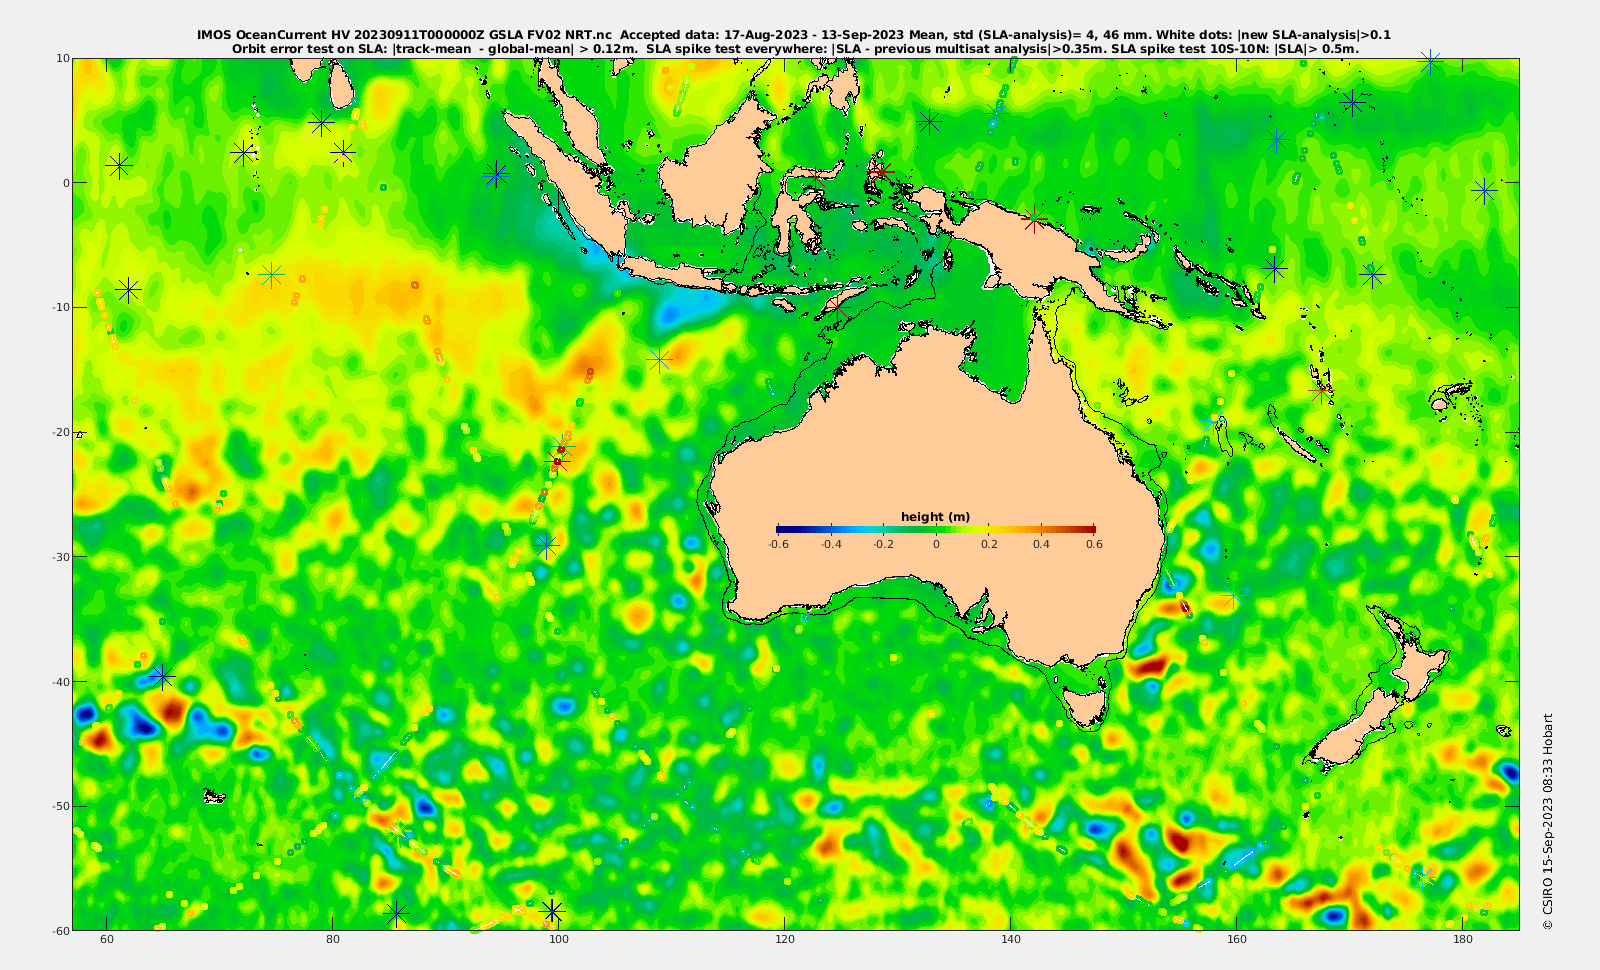This screenshot has width=1600, height=970.
Task: Click the "-60" latitude axis label
Action: 61,930
